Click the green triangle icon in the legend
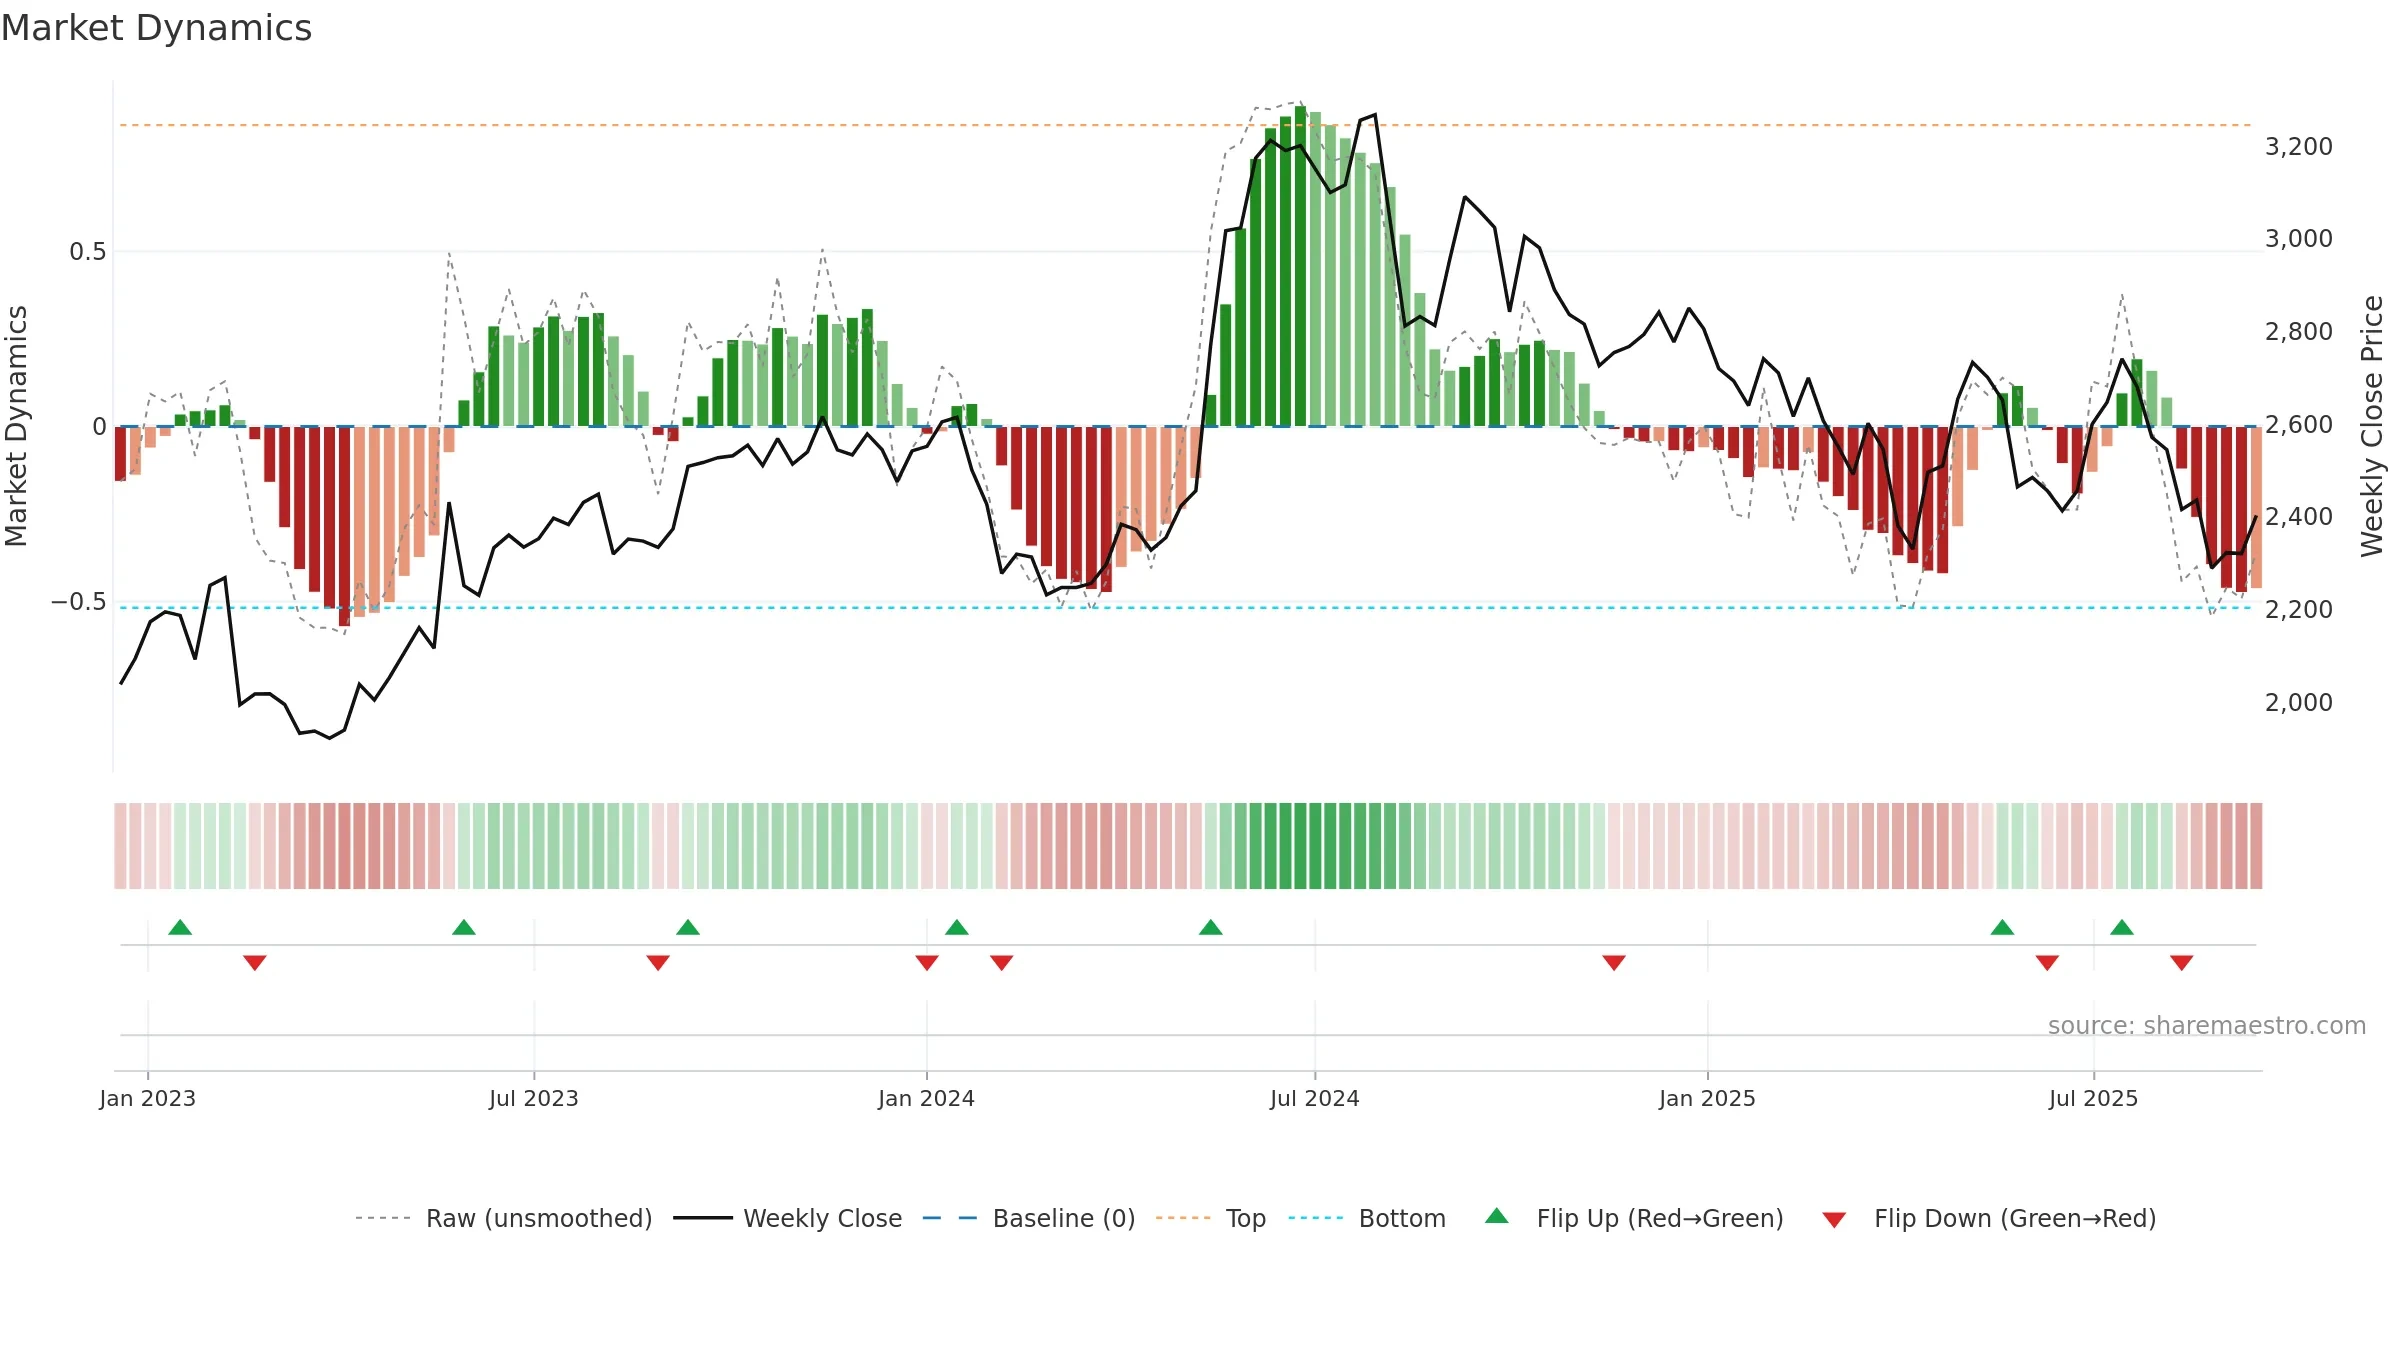The image size is (2400, 1350). pyautogui.click(x=1497, y=1216)
